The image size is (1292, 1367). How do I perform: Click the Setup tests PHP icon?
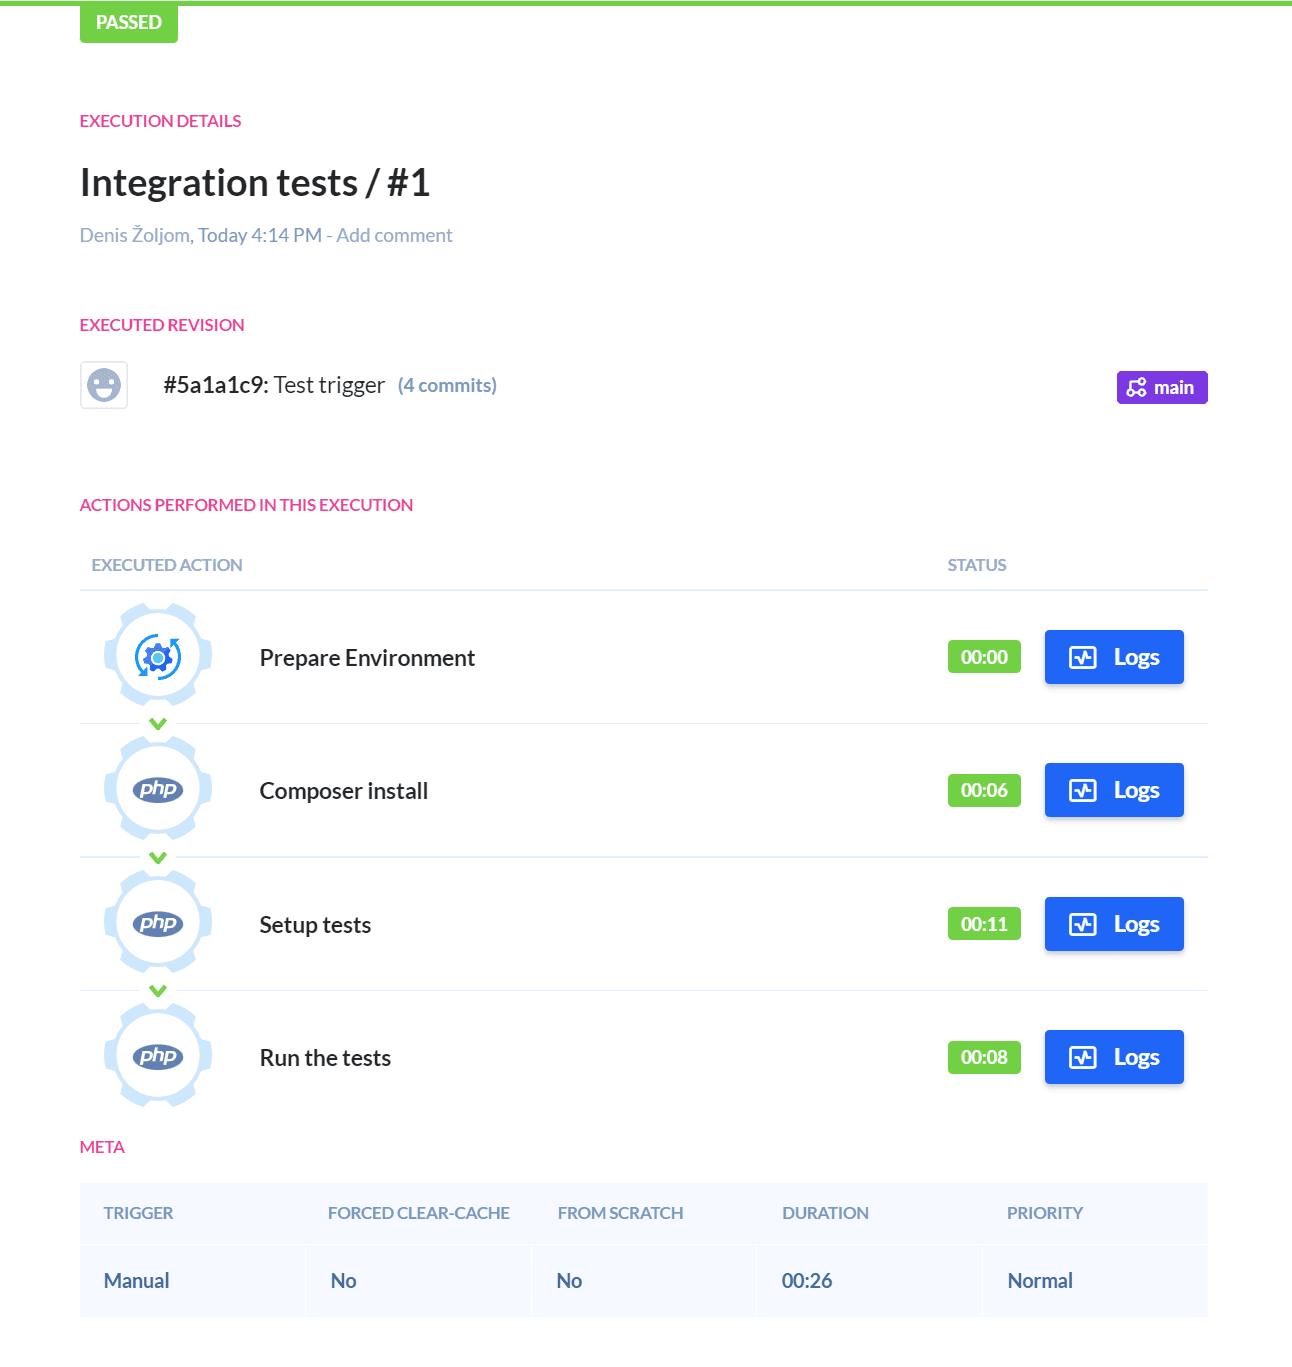click(158, 924)
